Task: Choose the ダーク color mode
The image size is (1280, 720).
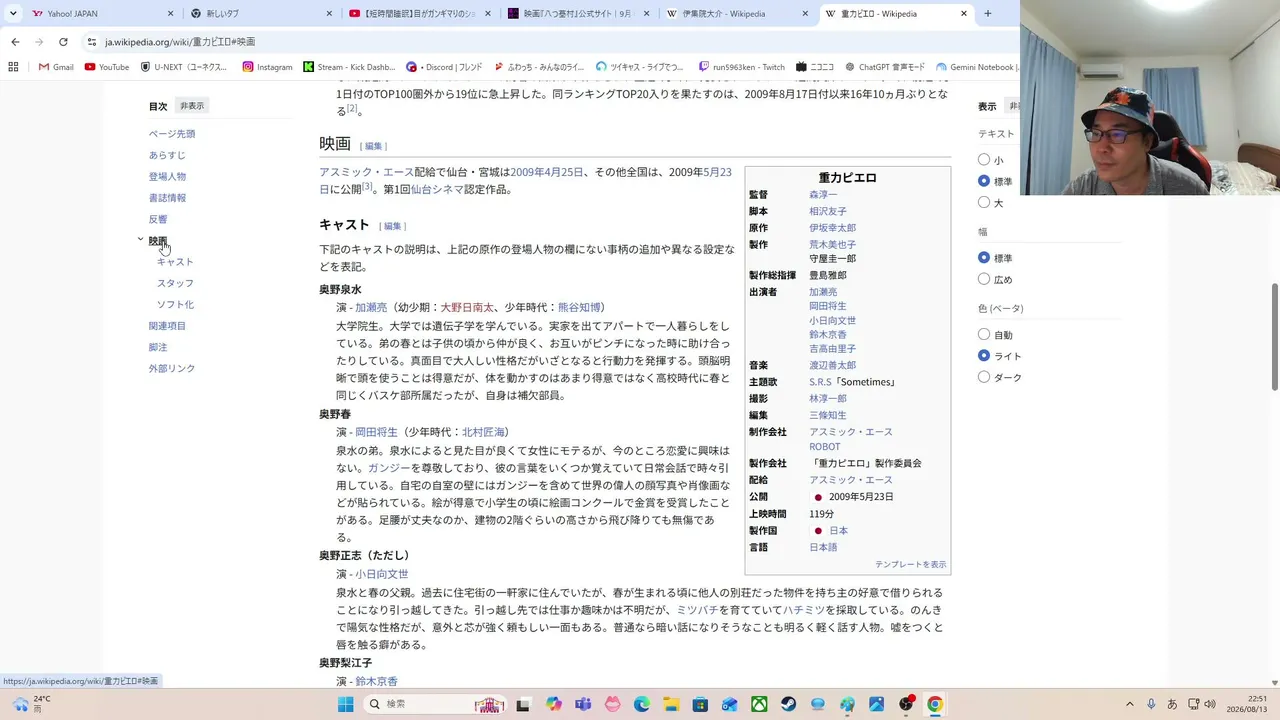Action: (x=984, y=377)
